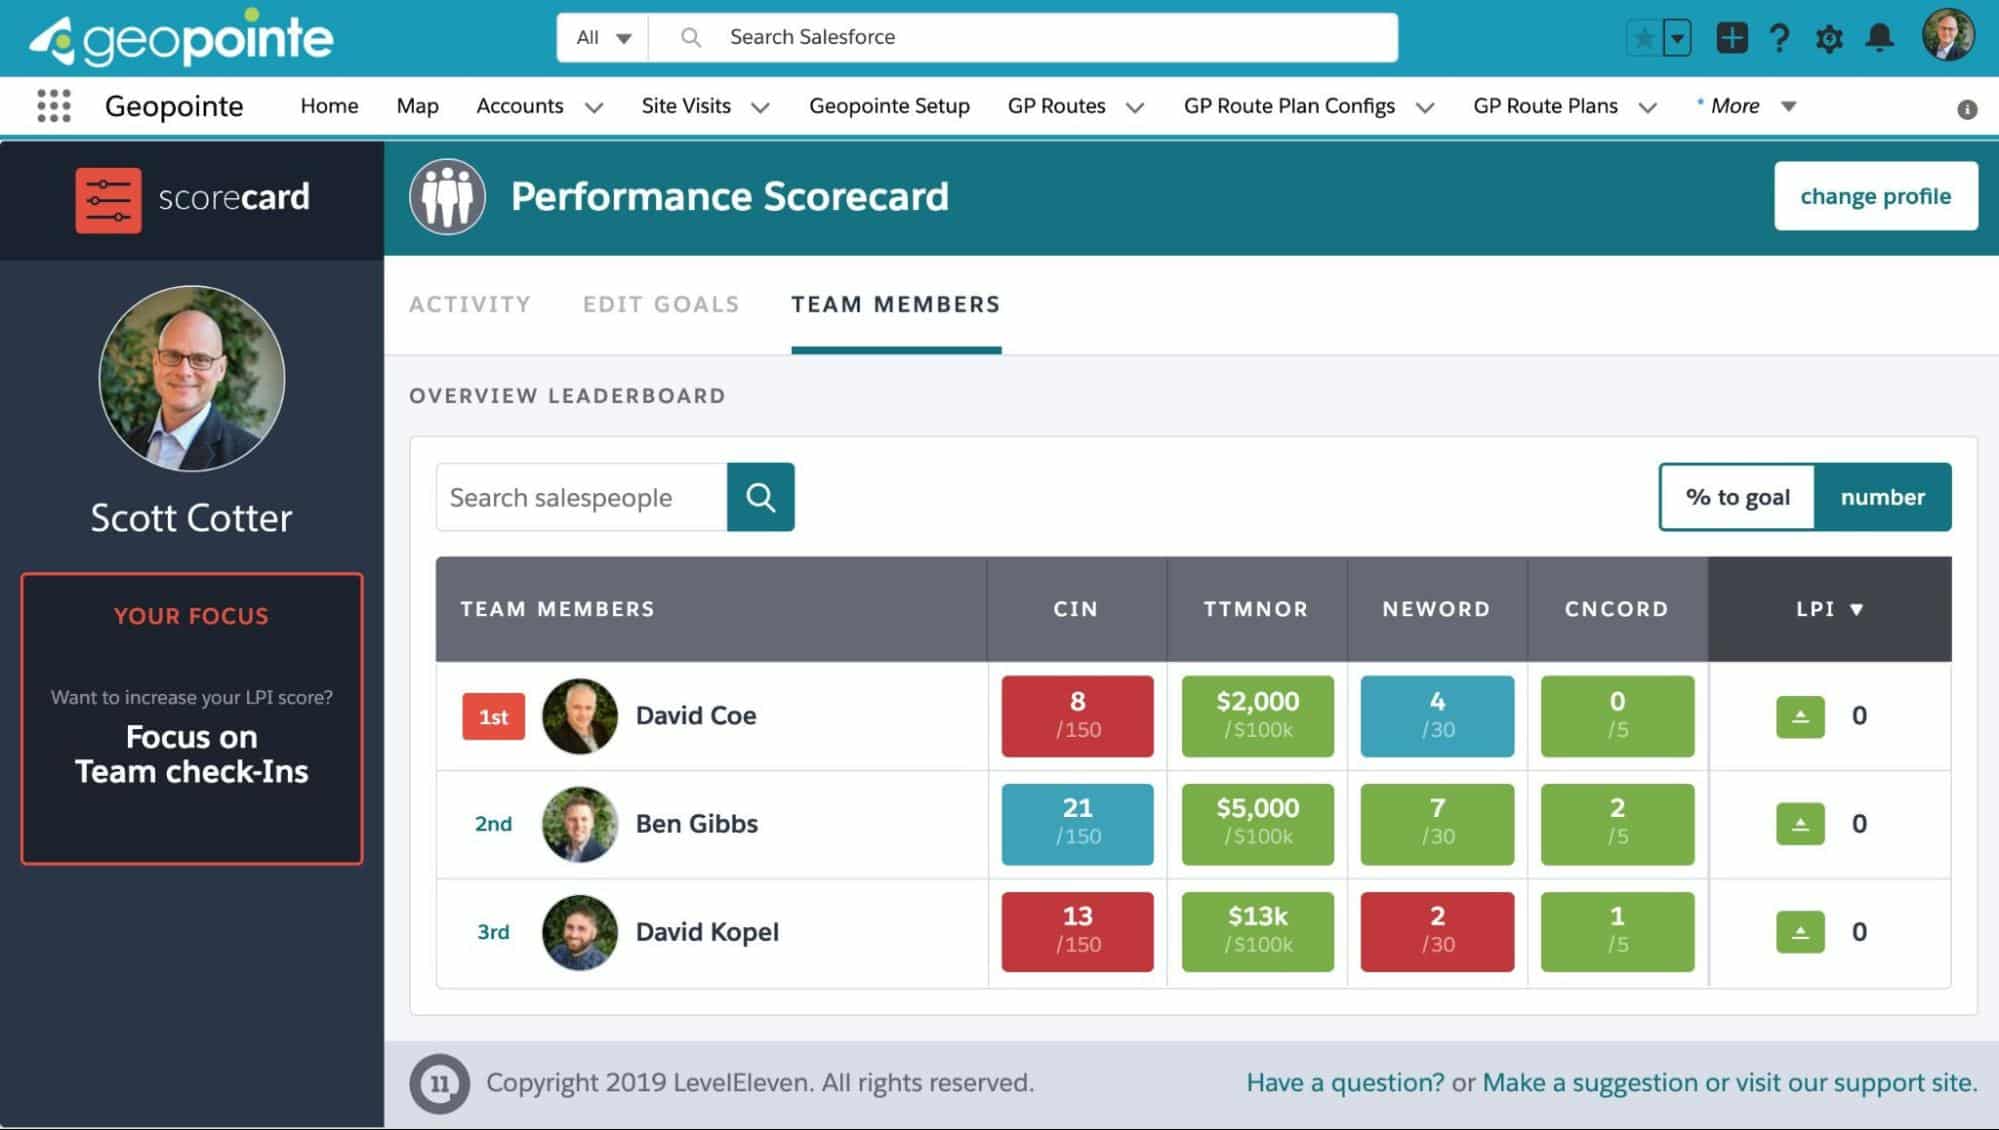Open the Edit Goals tab
Viewport: 1999px width, 1130px height.
pos(661,304)
